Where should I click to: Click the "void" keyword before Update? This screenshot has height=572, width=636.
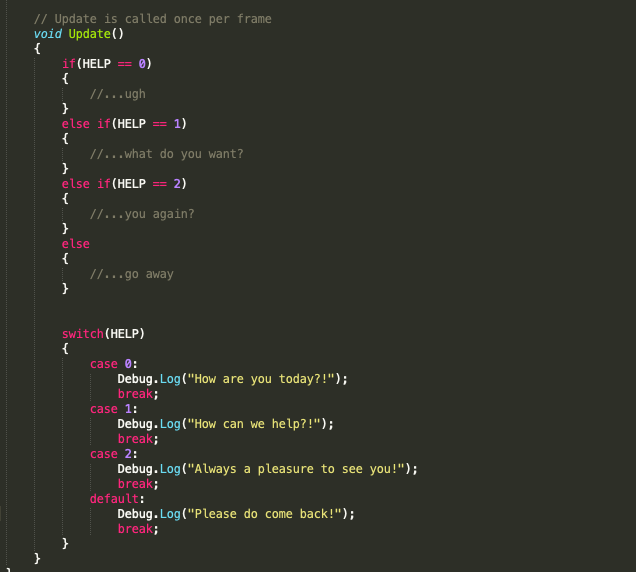tap(48, 34)
